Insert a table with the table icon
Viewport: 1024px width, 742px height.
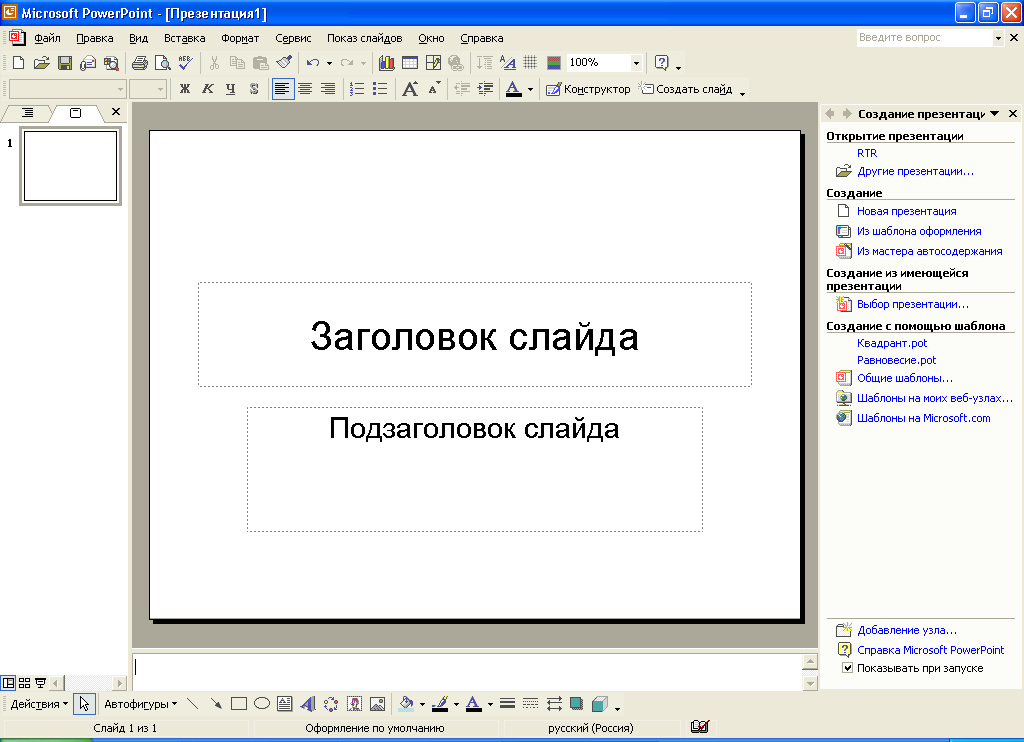(410, 63)
